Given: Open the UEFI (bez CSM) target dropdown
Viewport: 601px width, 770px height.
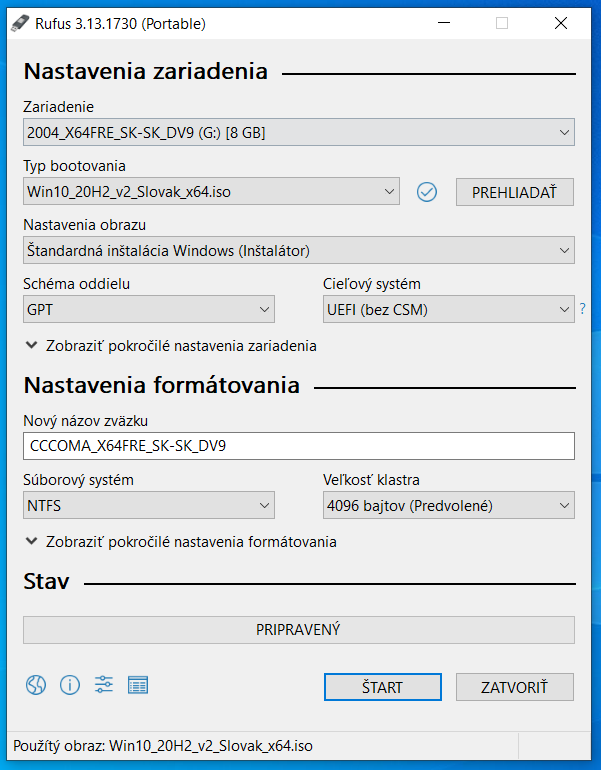Looking at the screenshot, I should tap(449, 309).
